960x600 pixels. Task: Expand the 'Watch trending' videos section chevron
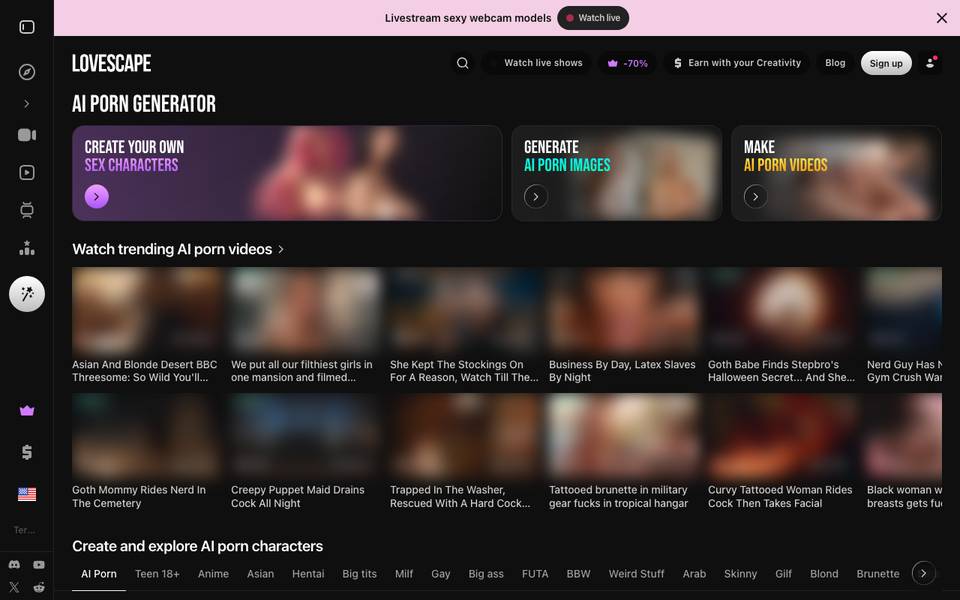[281, 249]
